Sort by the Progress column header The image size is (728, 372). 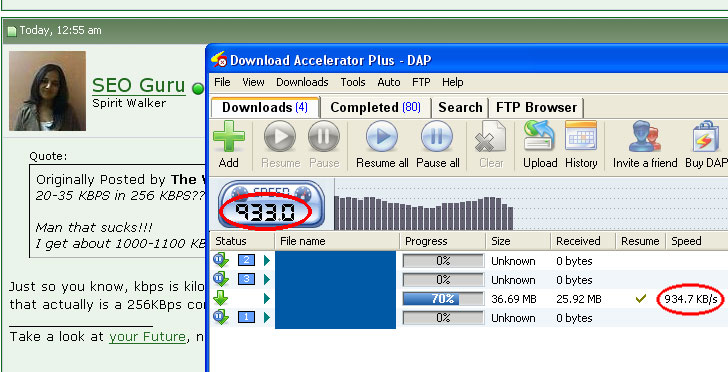coord(443,241)
